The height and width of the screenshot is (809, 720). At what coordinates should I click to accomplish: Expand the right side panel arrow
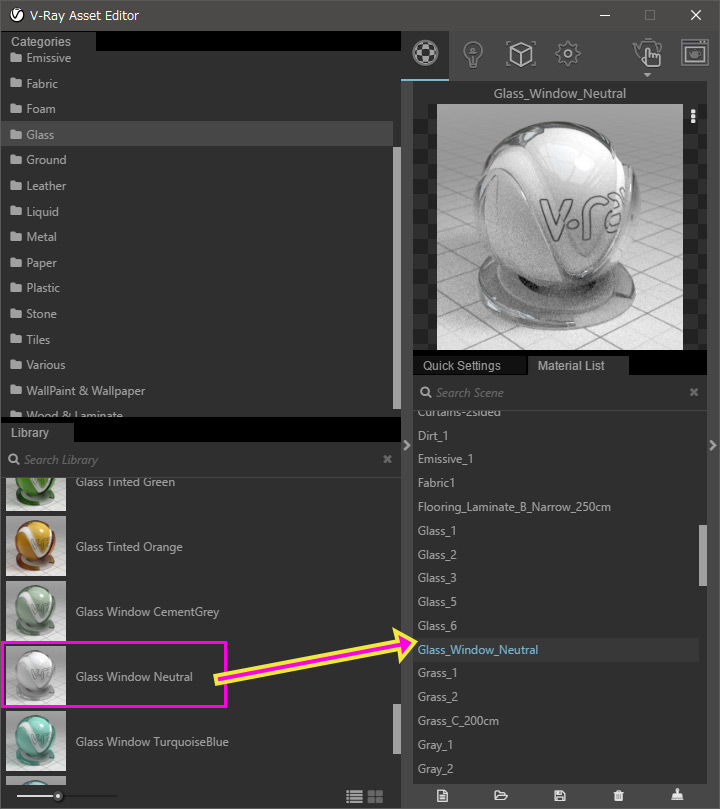(713, 445)
